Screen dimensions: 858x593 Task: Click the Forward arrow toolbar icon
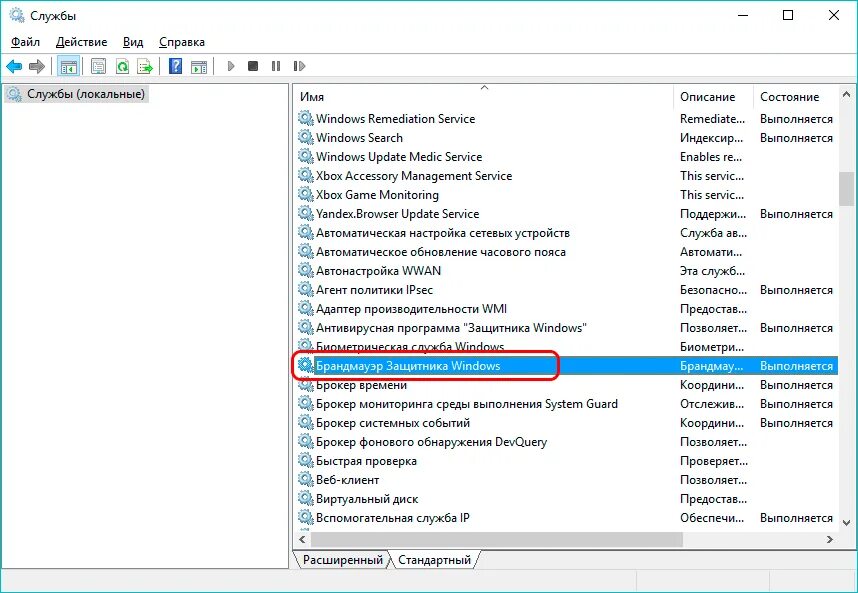pyautogui.click(x=37, y=67)
